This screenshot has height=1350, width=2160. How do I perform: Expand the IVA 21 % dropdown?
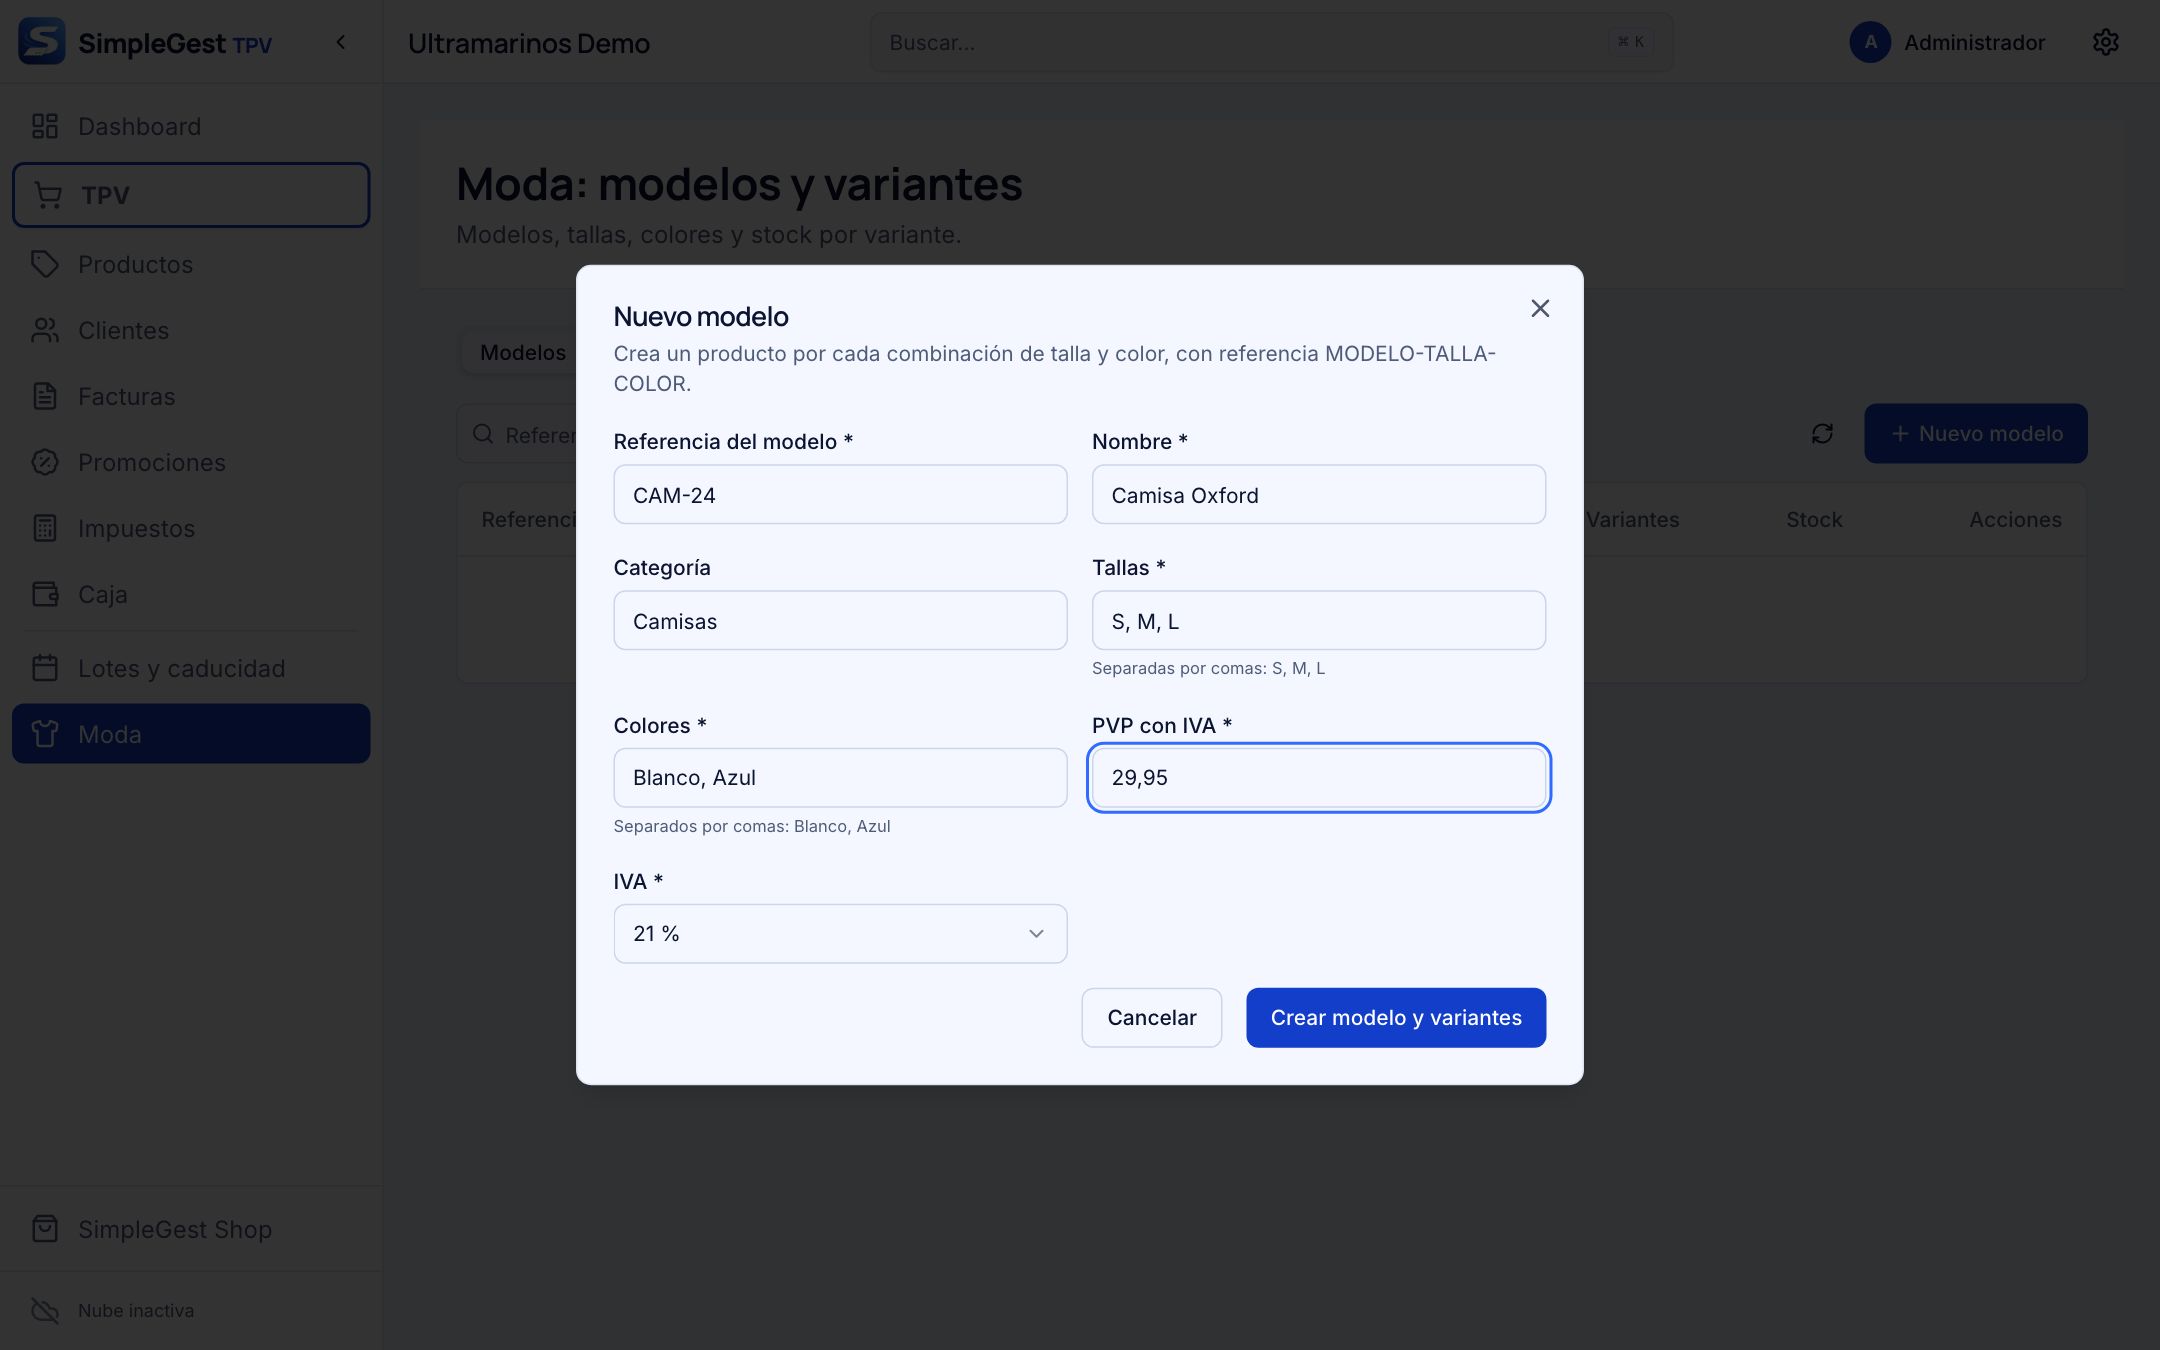(x=840, y=934)
